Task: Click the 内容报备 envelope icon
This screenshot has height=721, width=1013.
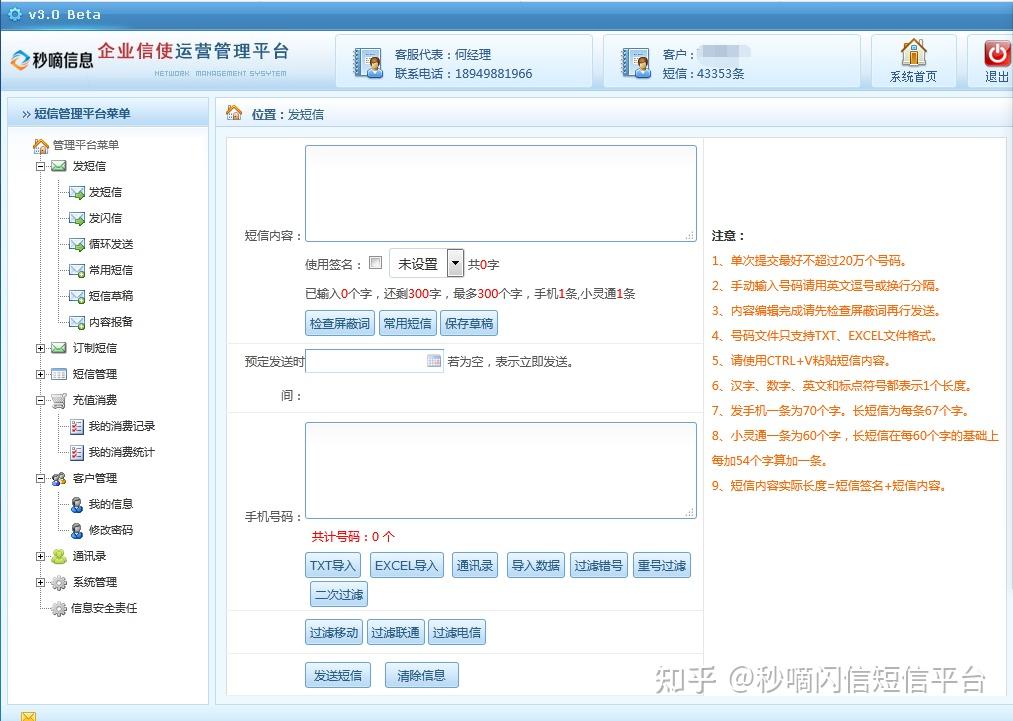Action: (x=77, y=322)
